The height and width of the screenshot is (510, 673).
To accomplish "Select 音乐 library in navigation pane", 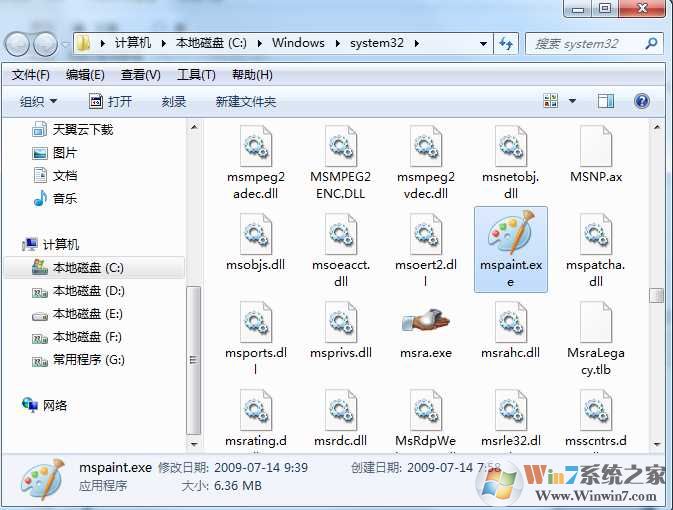I will pyautogui.click(x=55, y=199).
